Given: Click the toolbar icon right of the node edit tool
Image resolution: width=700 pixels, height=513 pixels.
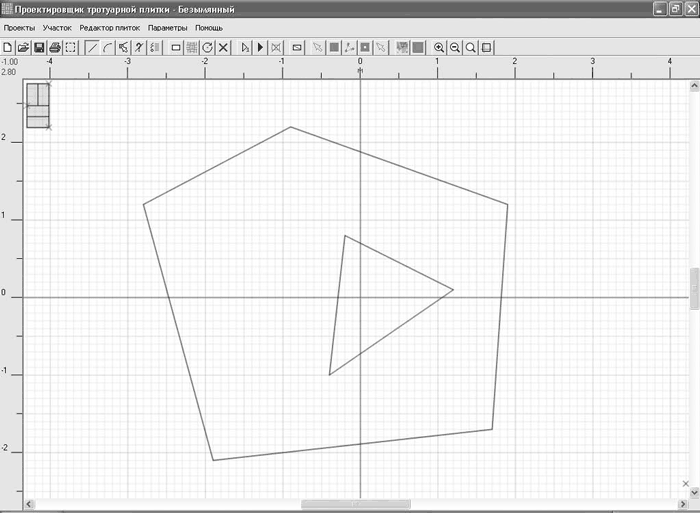Looking at the screenshot, I should (139, 47).
